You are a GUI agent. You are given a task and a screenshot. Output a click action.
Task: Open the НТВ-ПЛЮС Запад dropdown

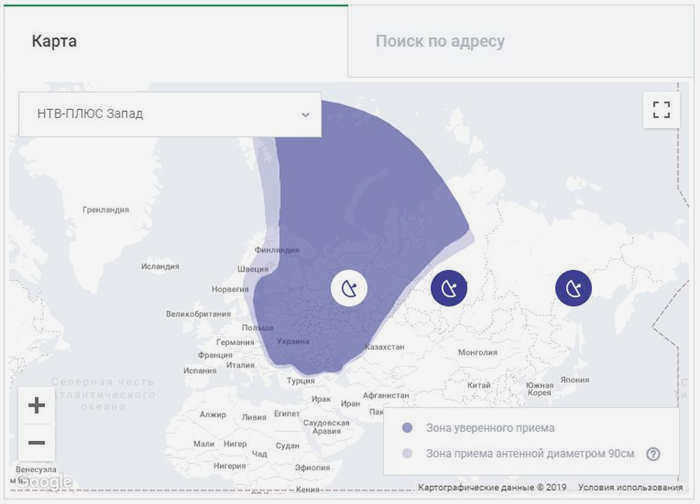tap(170, 114)
